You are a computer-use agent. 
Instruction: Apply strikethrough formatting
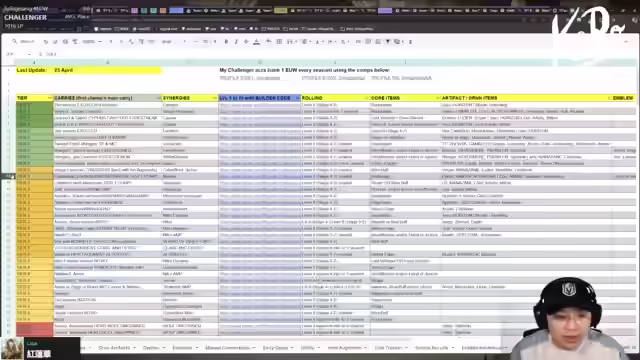tap(246, 42)
